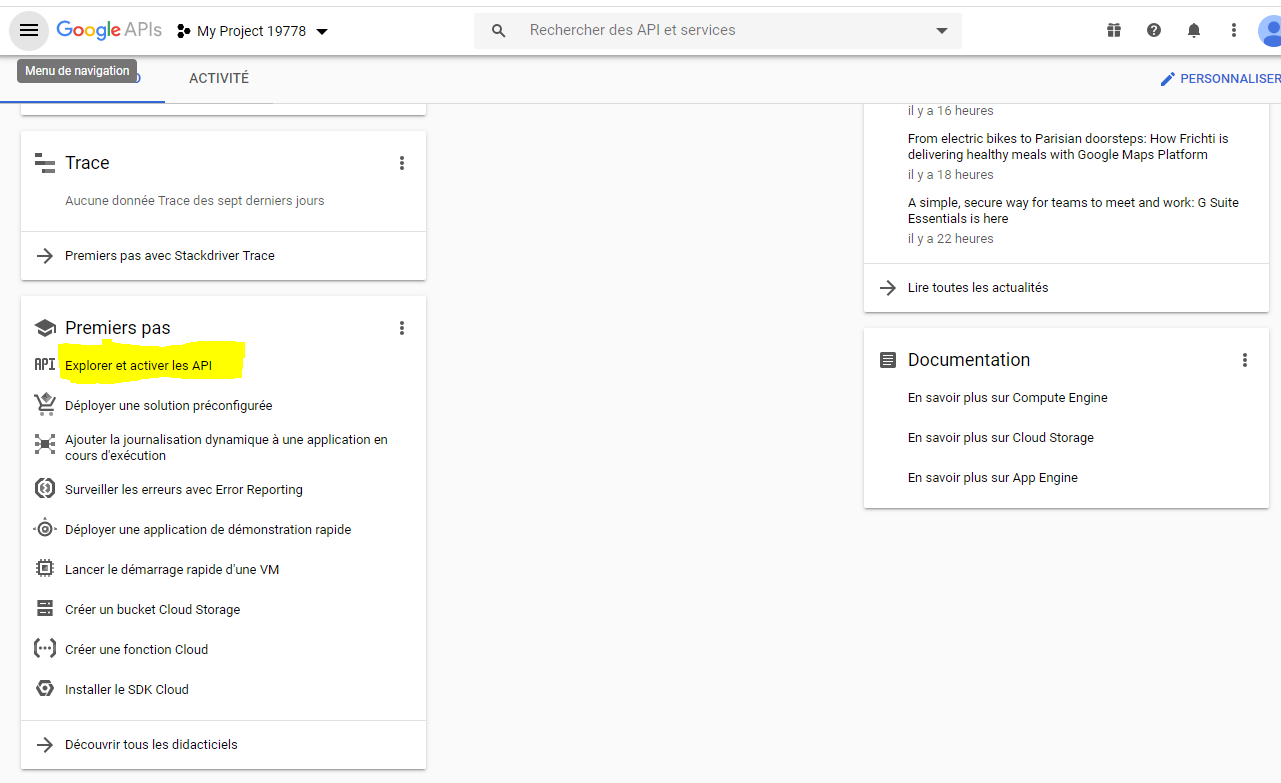Screen dimensions: 1281x783
Task: Click the Cloud SDK hexagon icon
Action: (44, 689)
